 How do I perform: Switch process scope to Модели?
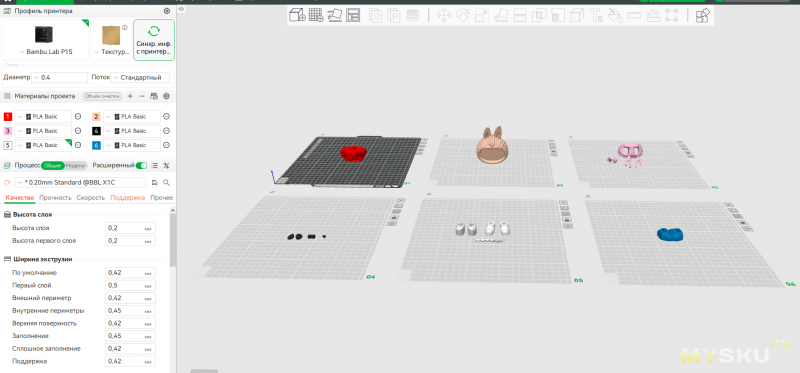tap(76, 165)
